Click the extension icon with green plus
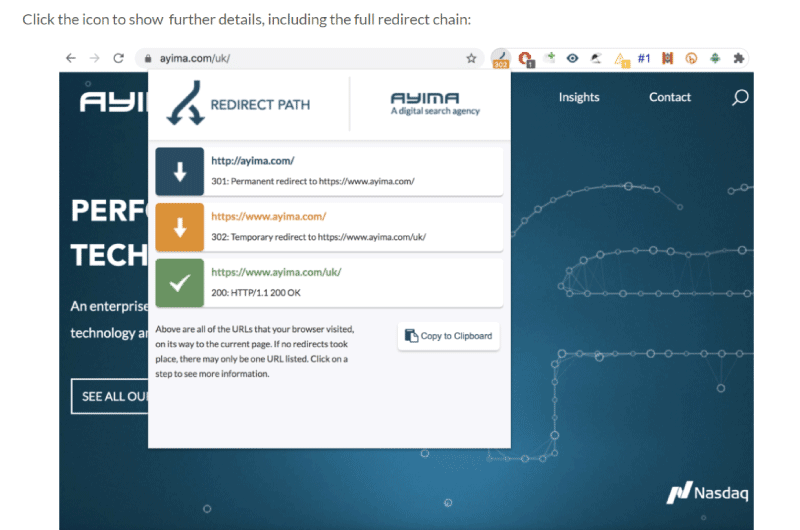Screen dimensions: 800x530 (x=549, y=58)
